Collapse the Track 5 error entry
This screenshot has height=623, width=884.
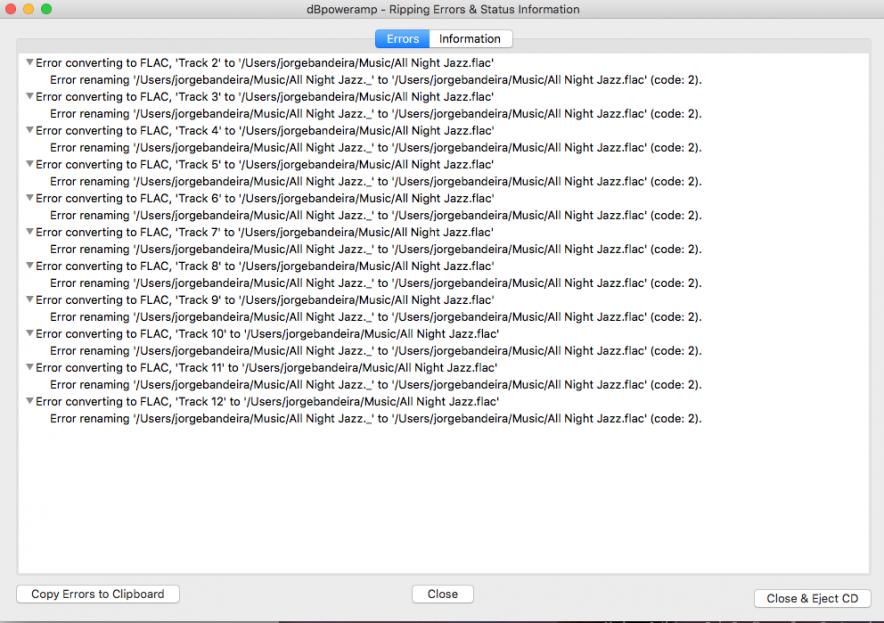(x=29, y=165)
